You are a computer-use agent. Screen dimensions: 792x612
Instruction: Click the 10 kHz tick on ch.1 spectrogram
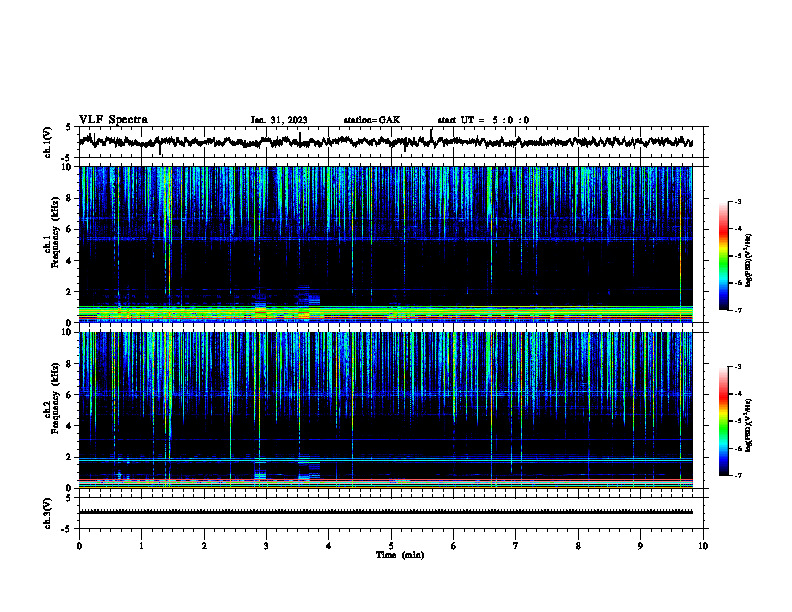70,167
